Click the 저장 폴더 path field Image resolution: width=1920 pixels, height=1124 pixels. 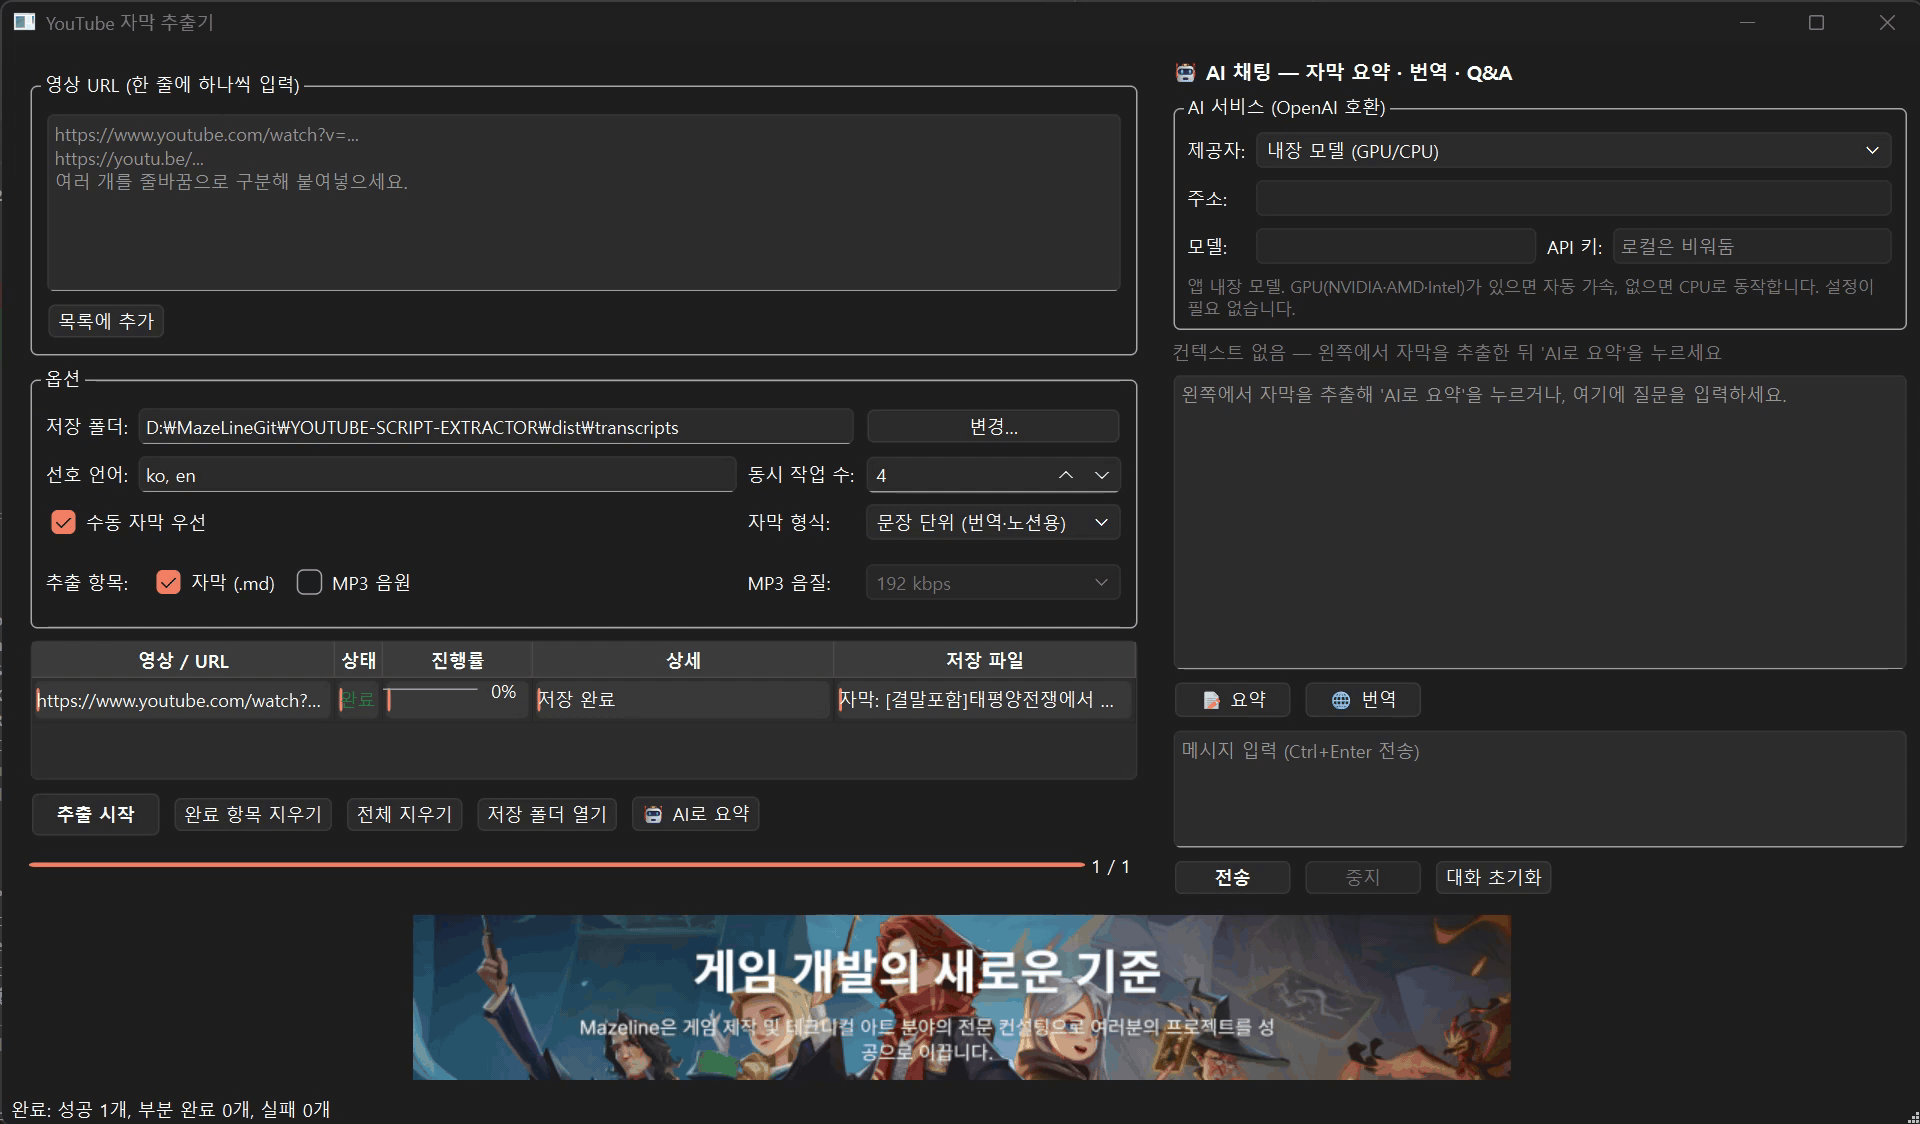(x=496, y=427)
